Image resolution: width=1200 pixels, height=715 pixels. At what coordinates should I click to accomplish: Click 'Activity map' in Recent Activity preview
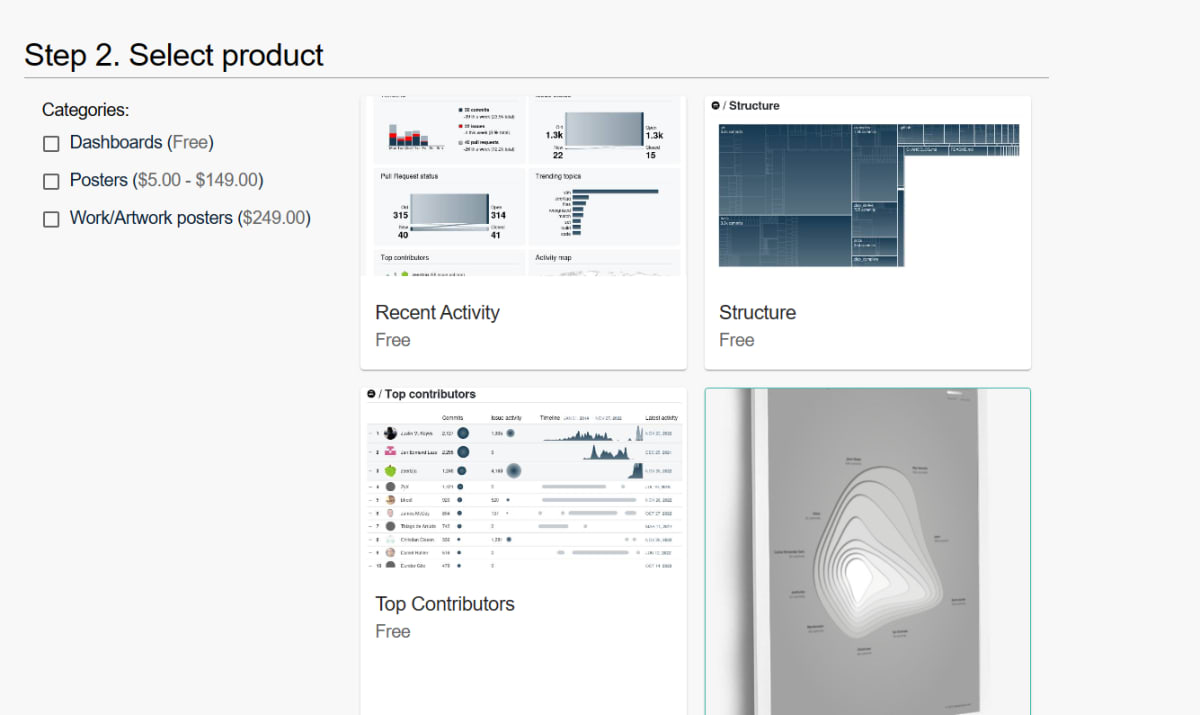[553, 257]
